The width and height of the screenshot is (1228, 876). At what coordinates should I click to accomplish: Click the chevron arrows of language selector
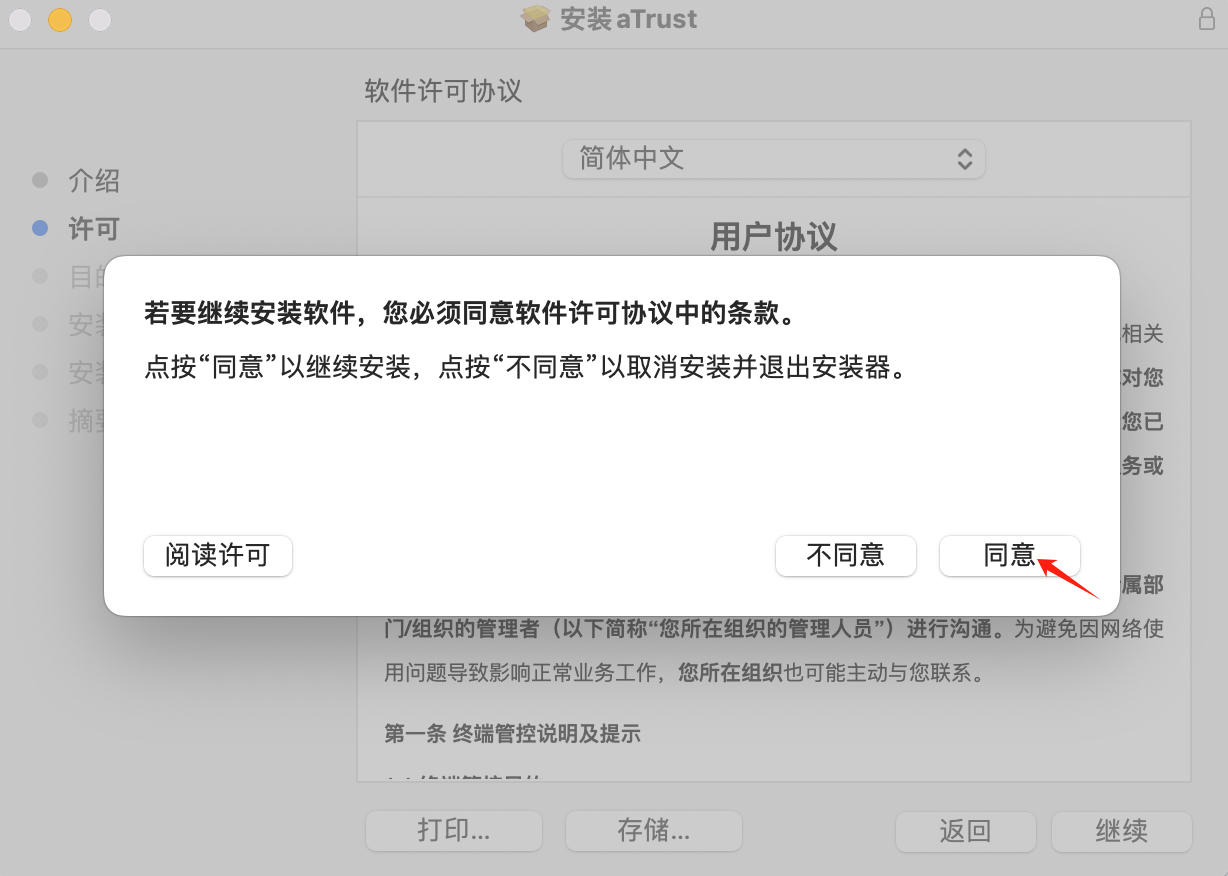[964, 159]
